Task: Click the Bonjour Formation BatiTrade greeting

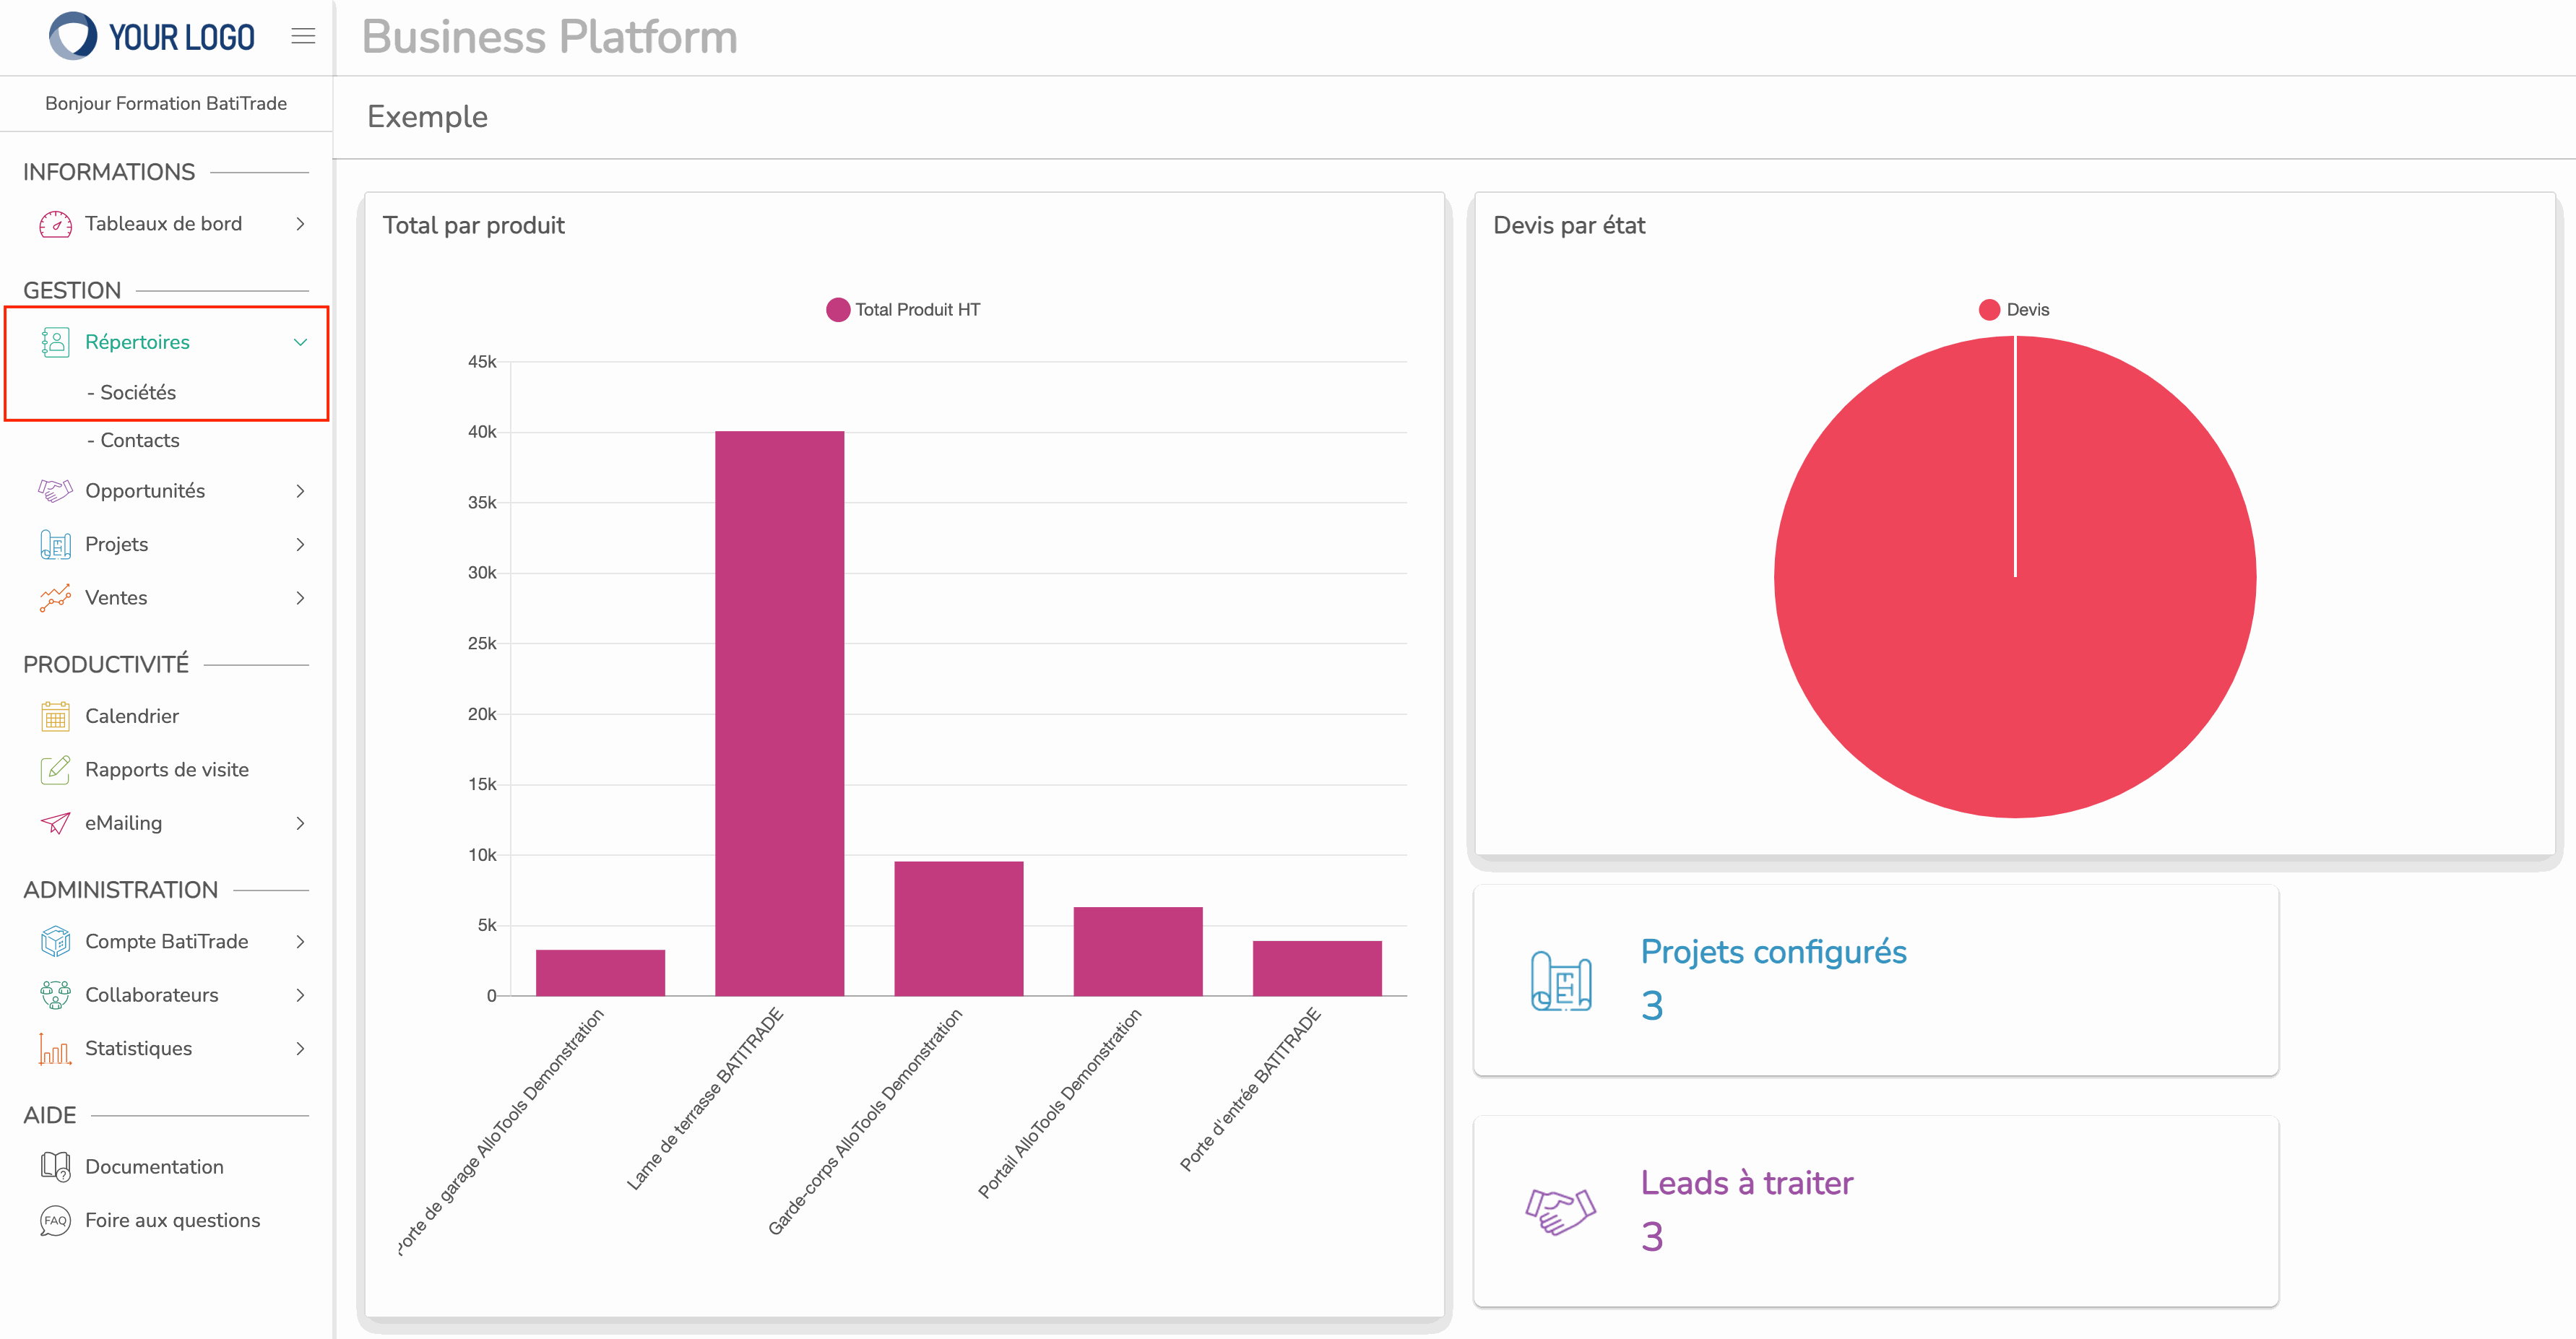Action: (166, 103)
